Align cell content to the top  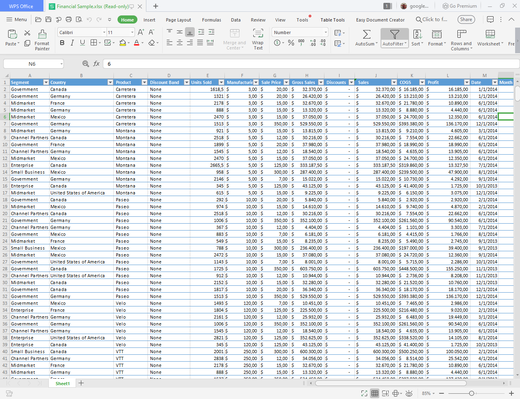(x=169, y=32)
